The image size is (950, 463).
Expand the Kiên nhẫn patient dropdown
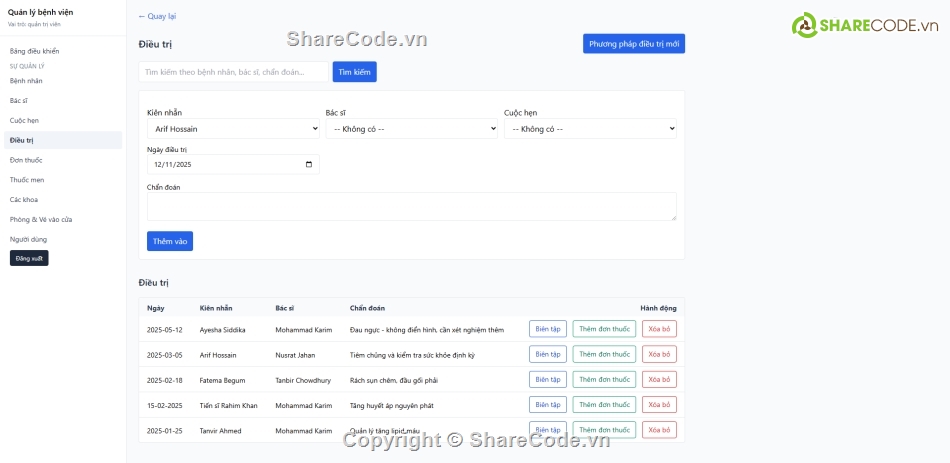pos(233,128)
